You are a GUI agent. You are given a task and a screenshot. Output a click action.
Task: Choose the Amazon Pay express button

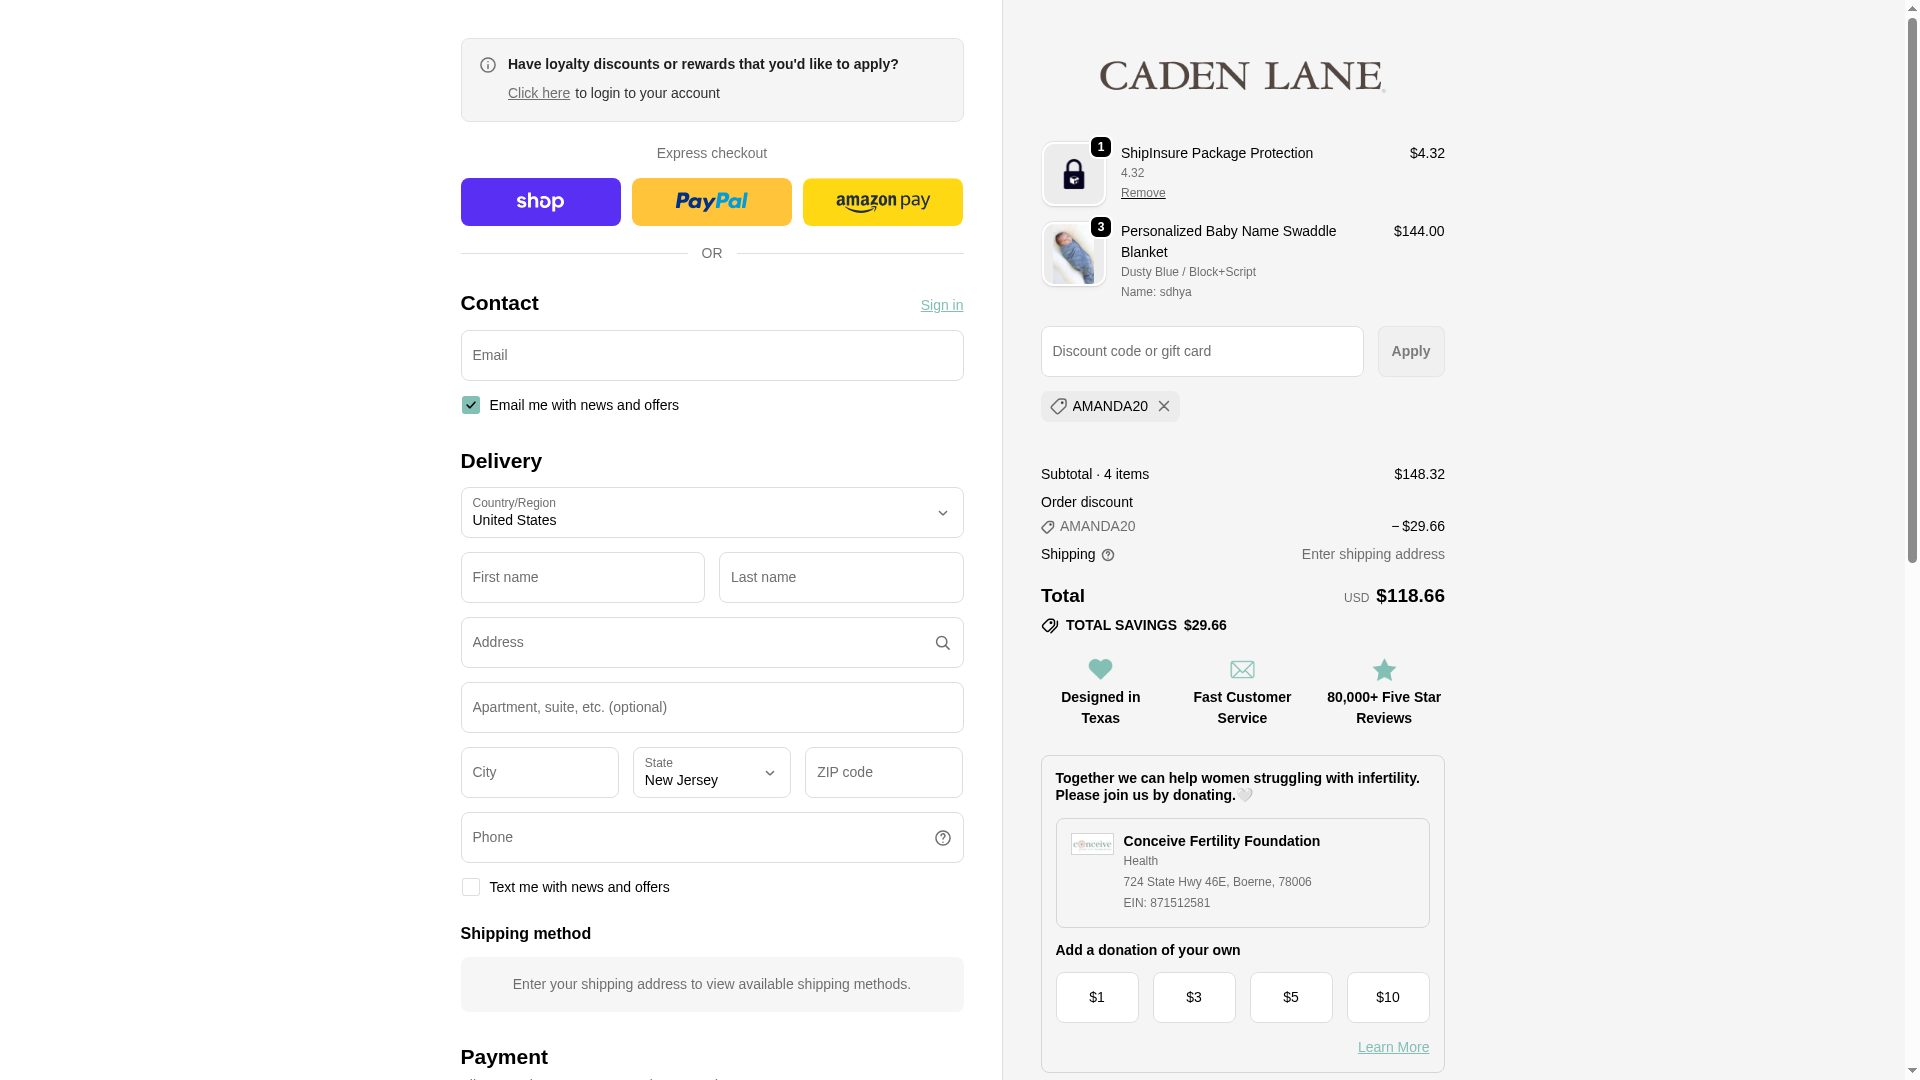click(882, 202)
